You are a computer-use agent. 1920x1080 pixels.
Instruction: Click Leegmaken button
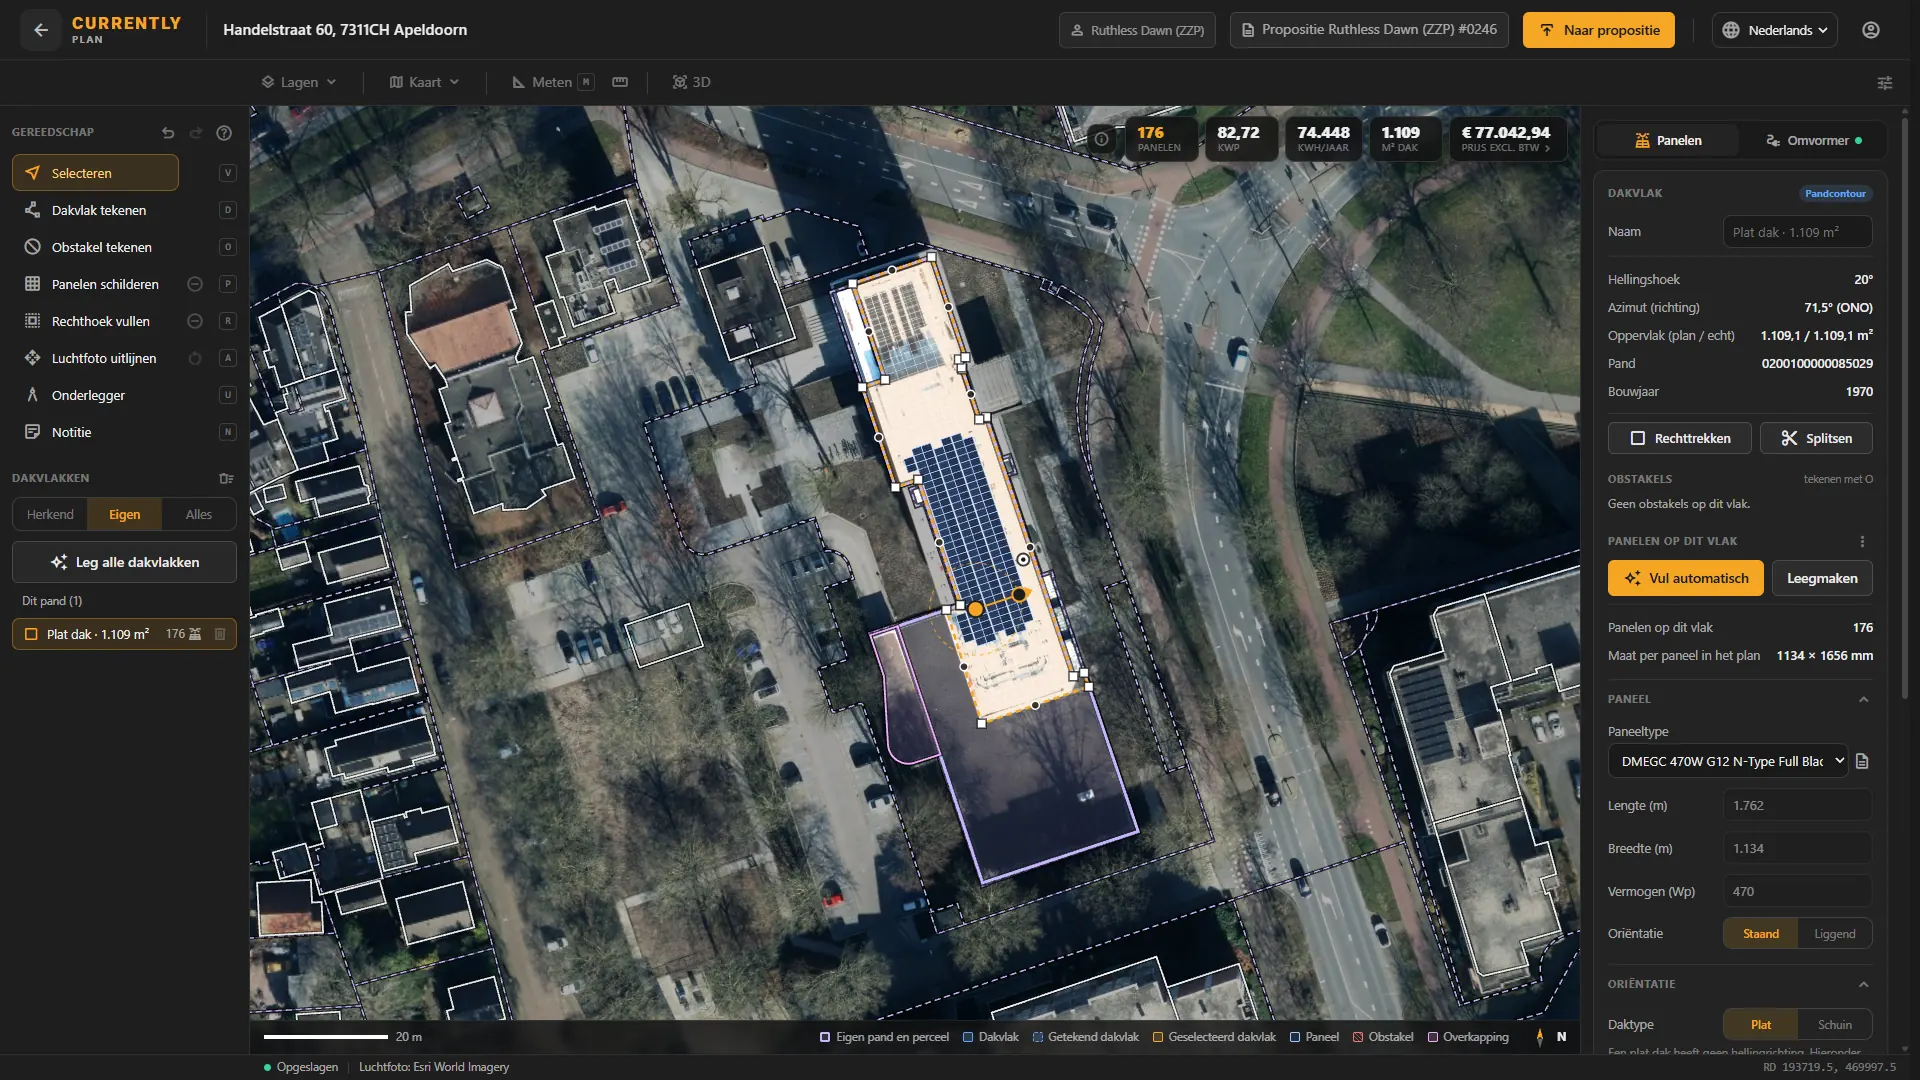(x=1822, y=578)
